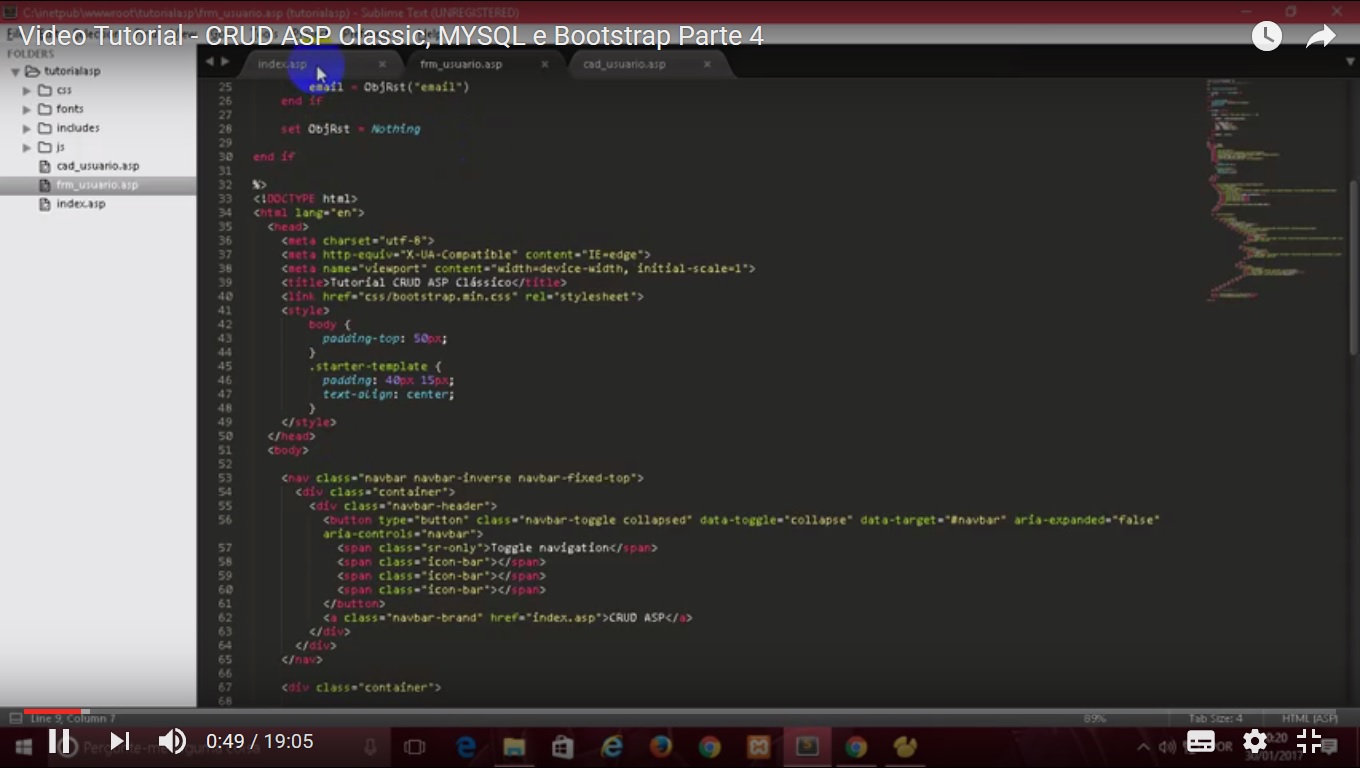1360x768 pixels.
Task: Open index.asp file in the sidebar
Action: 80,204
